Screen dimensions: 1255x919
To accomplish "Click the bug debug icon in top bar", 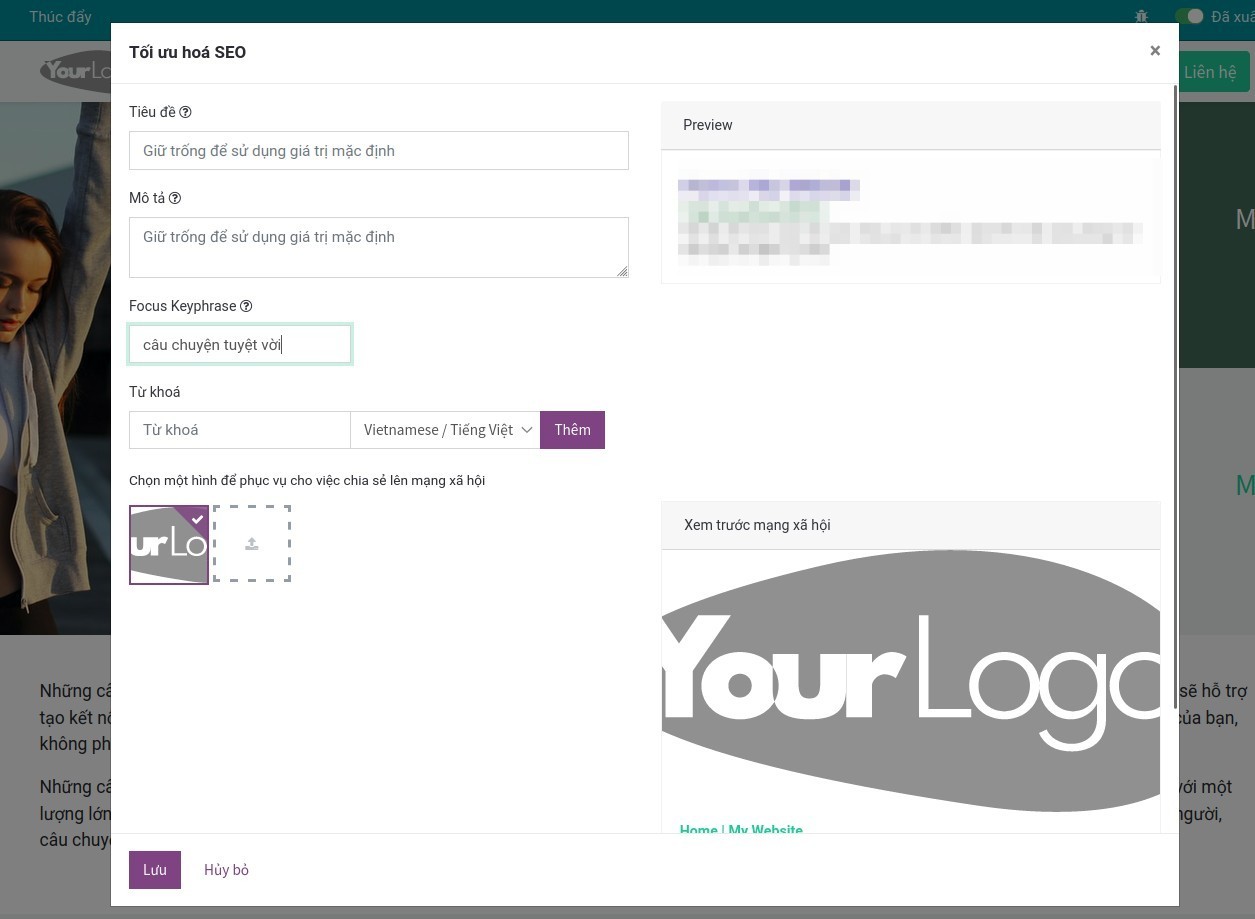I will coord(1141,17).
